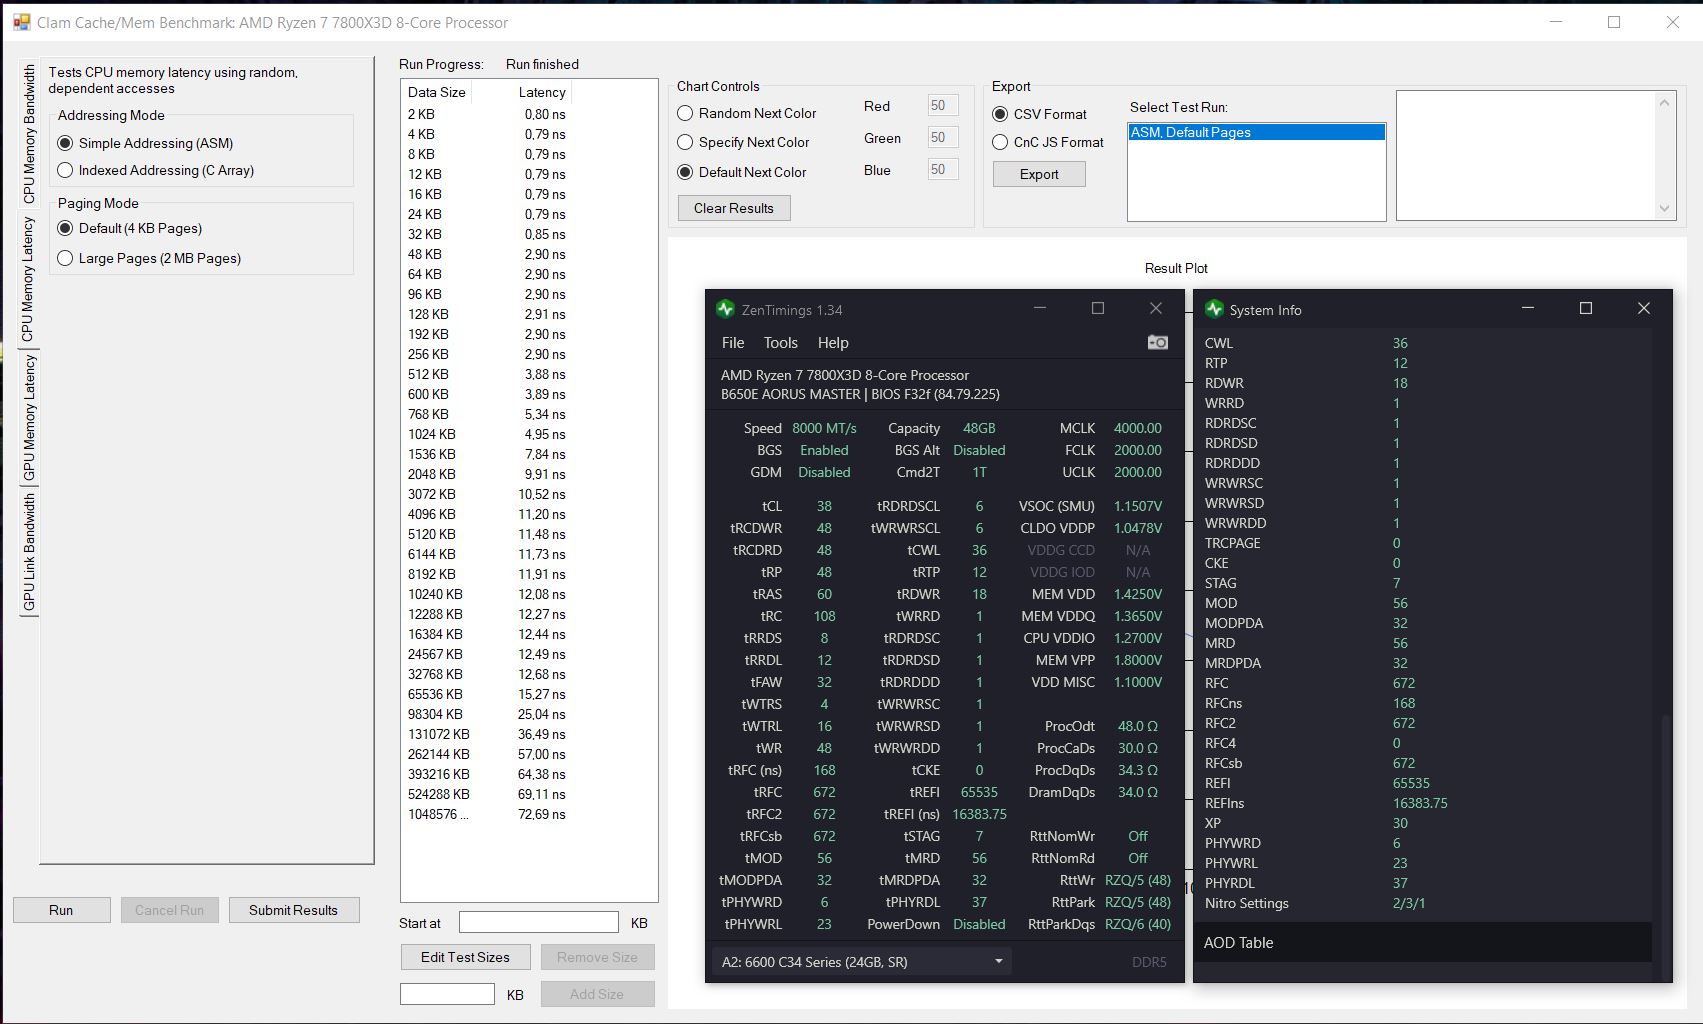The image size is (1703, 1024).
Task: Select the 524288 KB result row
Action: point(487,794)
